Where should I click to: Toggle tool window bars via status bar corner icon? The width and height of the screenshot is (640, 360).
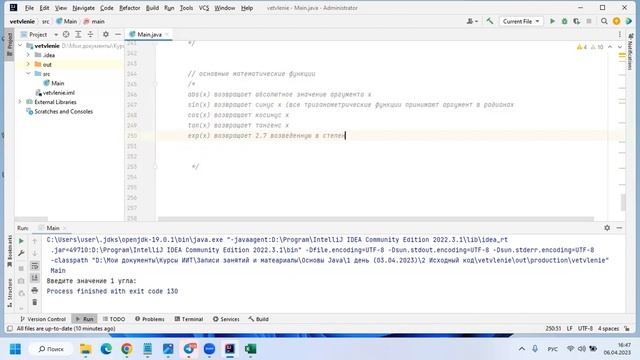point(10,329)
